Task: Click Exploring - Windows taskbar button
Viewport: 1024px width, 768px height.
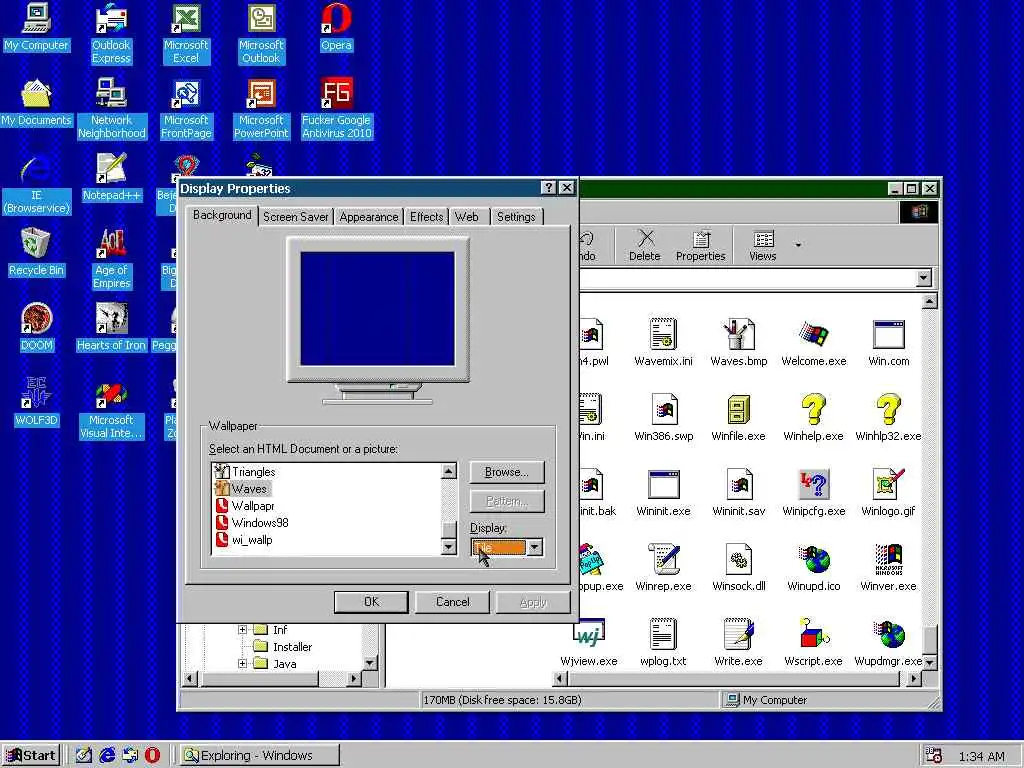Action: pyautogui.click(x=259, y=756)
